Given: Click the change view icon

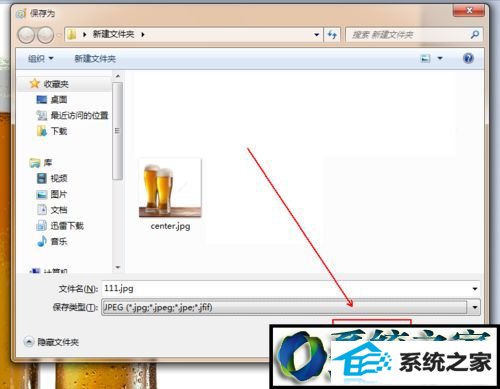Looking at the screenshot, I should tap(426, 59).
